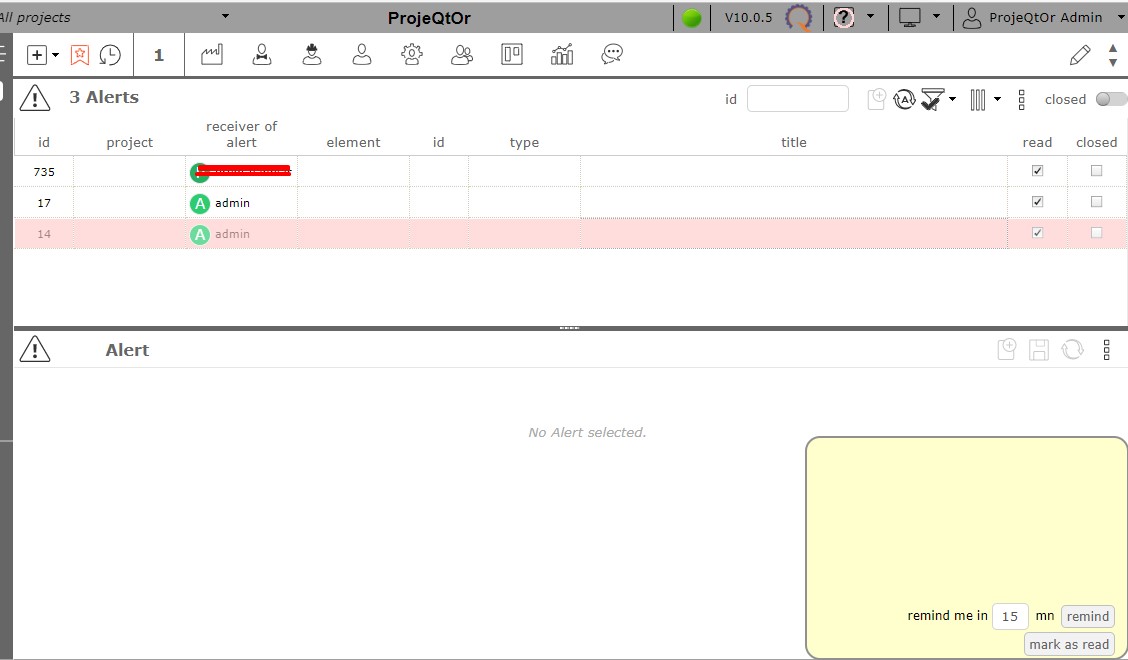This screenshot has height=660, width=1128.
Task: Sort by the title column header
Action: (x=793, y=142)
